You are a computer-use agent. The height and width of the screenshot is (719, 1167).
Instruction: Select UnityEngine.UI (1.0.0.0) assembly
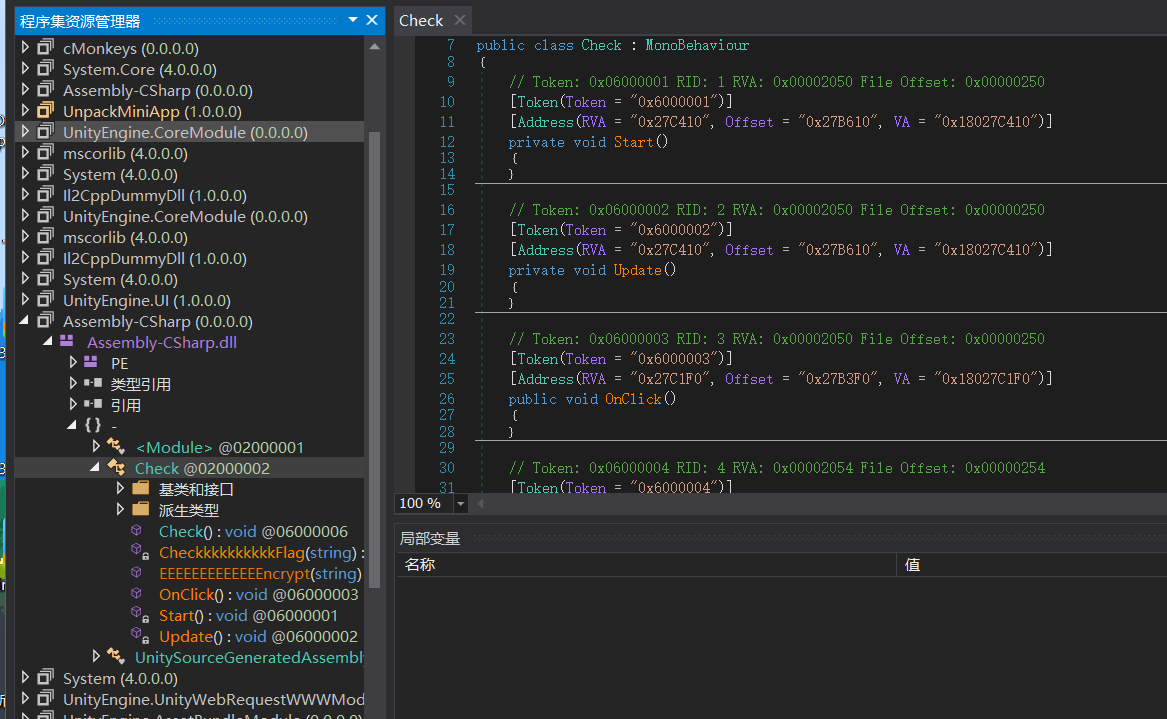(146, 300)
